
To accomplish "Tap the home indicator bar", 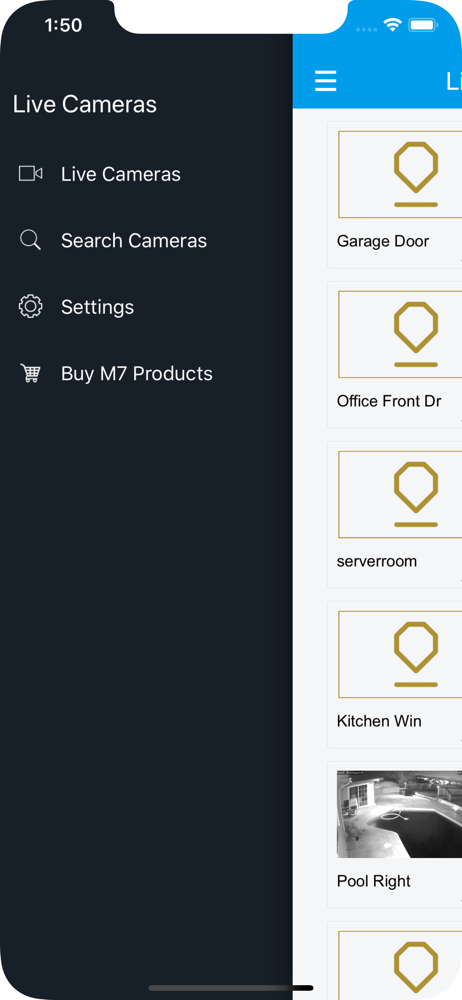I will pos(231,988).
